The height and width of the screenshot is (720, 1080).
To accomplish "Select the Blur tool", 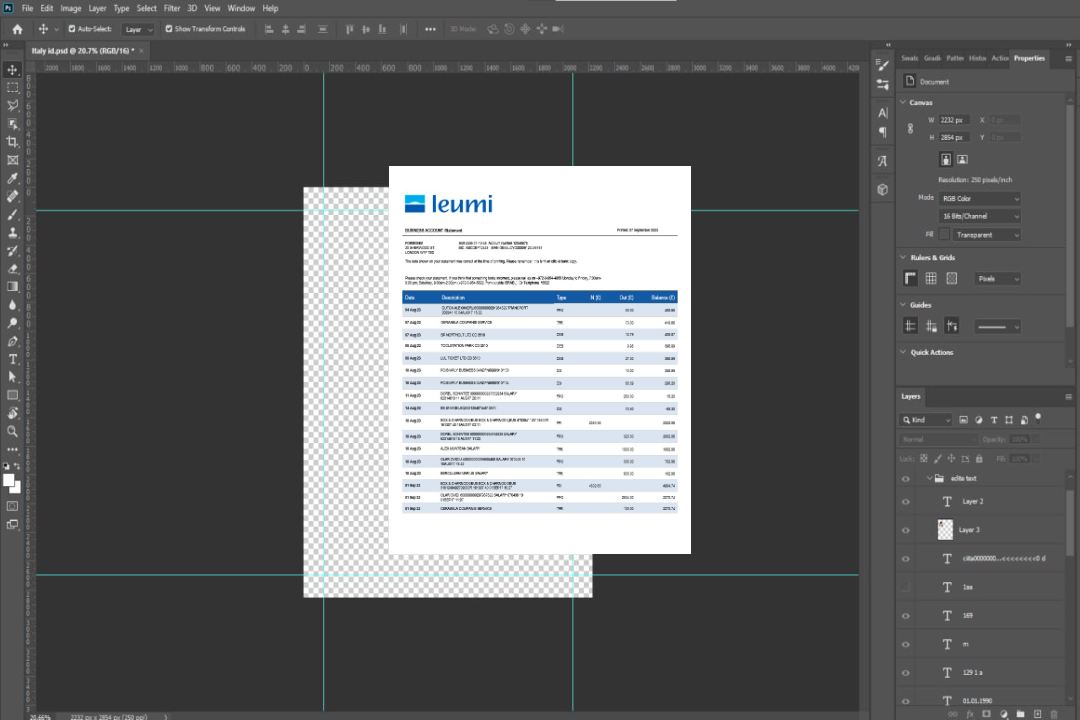I will pos(12,305).
